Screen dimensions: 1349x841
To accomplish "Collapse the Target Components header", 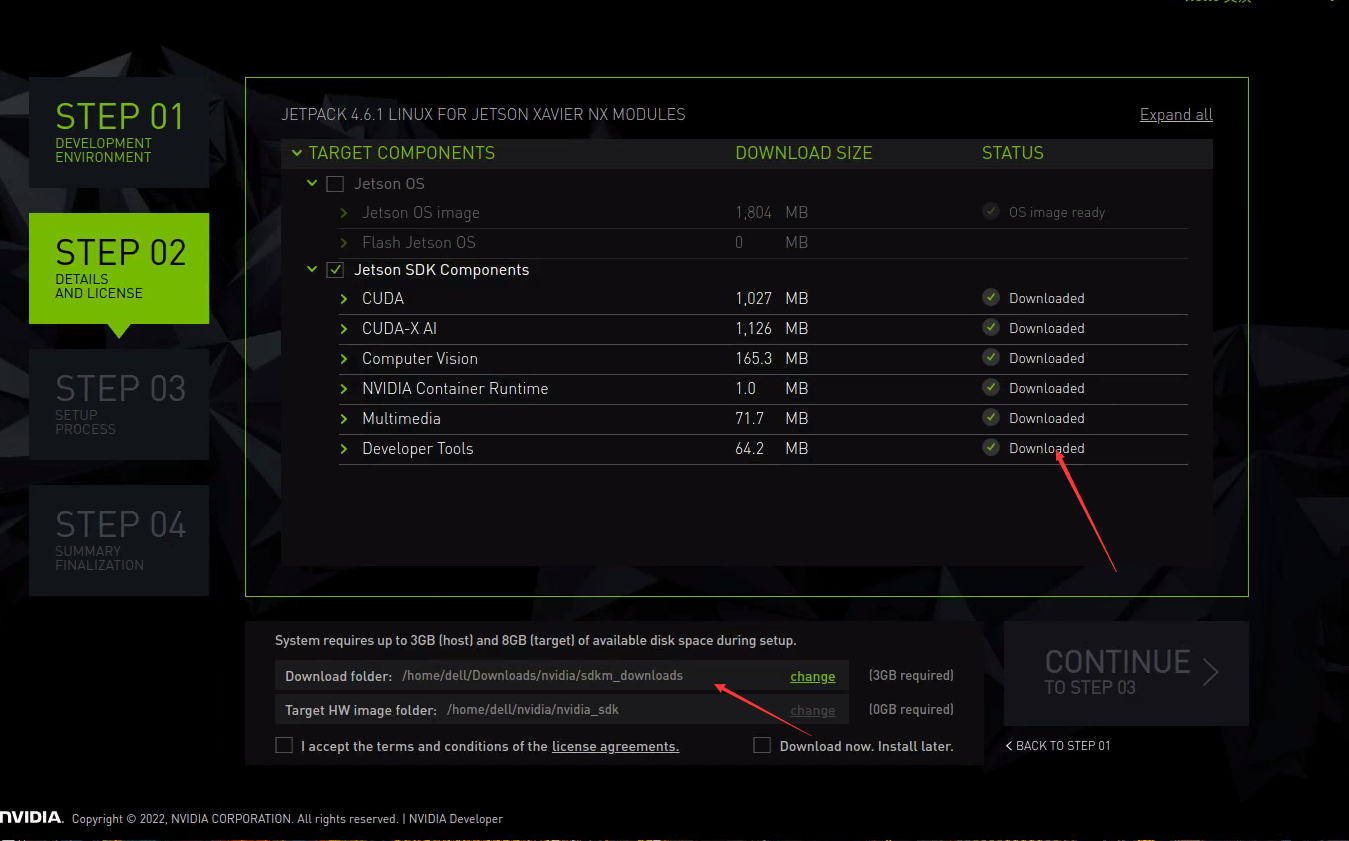I will coord(296,153).
